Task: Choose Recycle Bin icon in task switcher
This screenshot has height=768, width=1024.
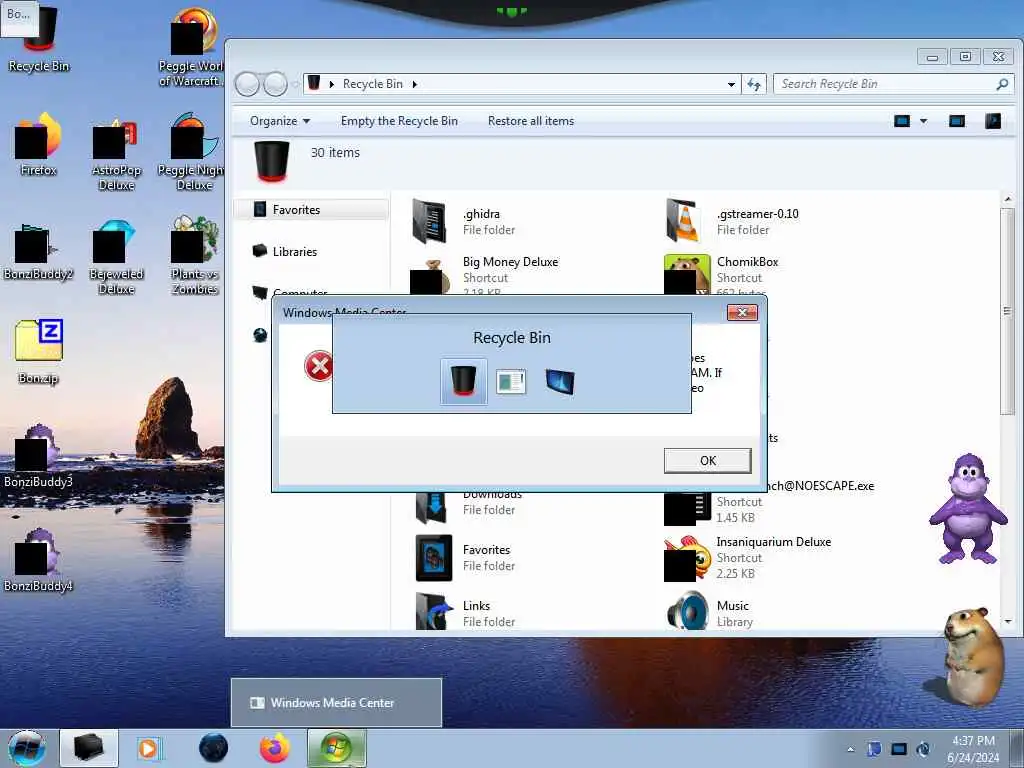Action: (464, 381)
